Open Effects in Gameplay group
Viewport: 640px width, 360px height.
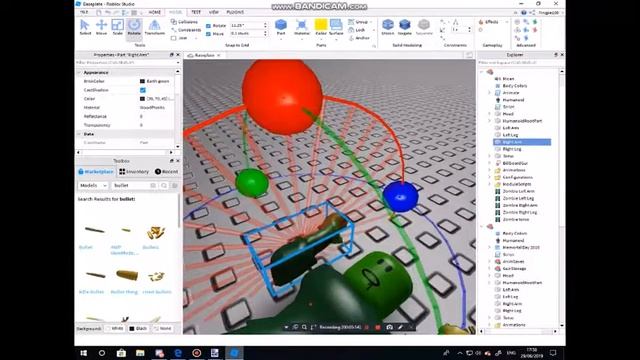[488, 22]
